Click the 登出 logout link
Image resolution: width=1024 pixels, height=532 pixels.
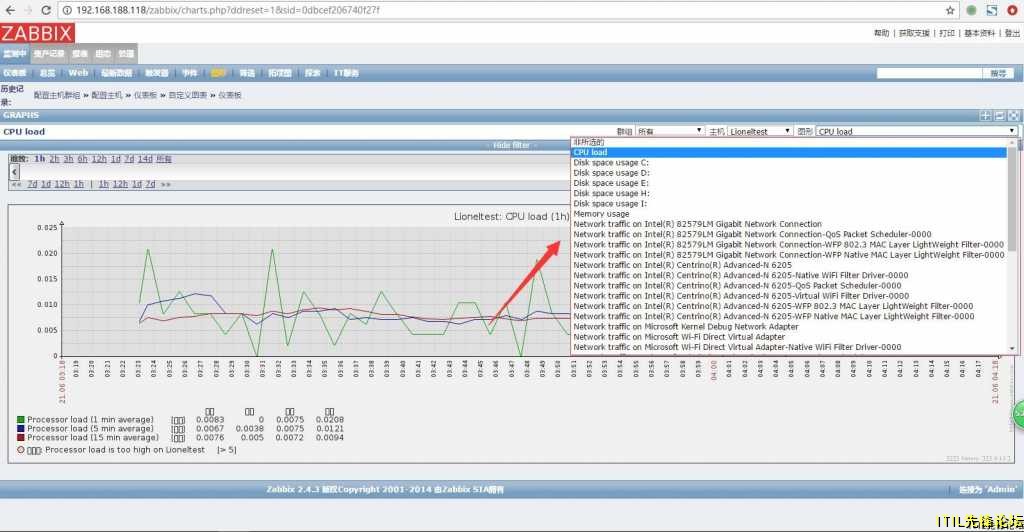tap(1012, 33)
